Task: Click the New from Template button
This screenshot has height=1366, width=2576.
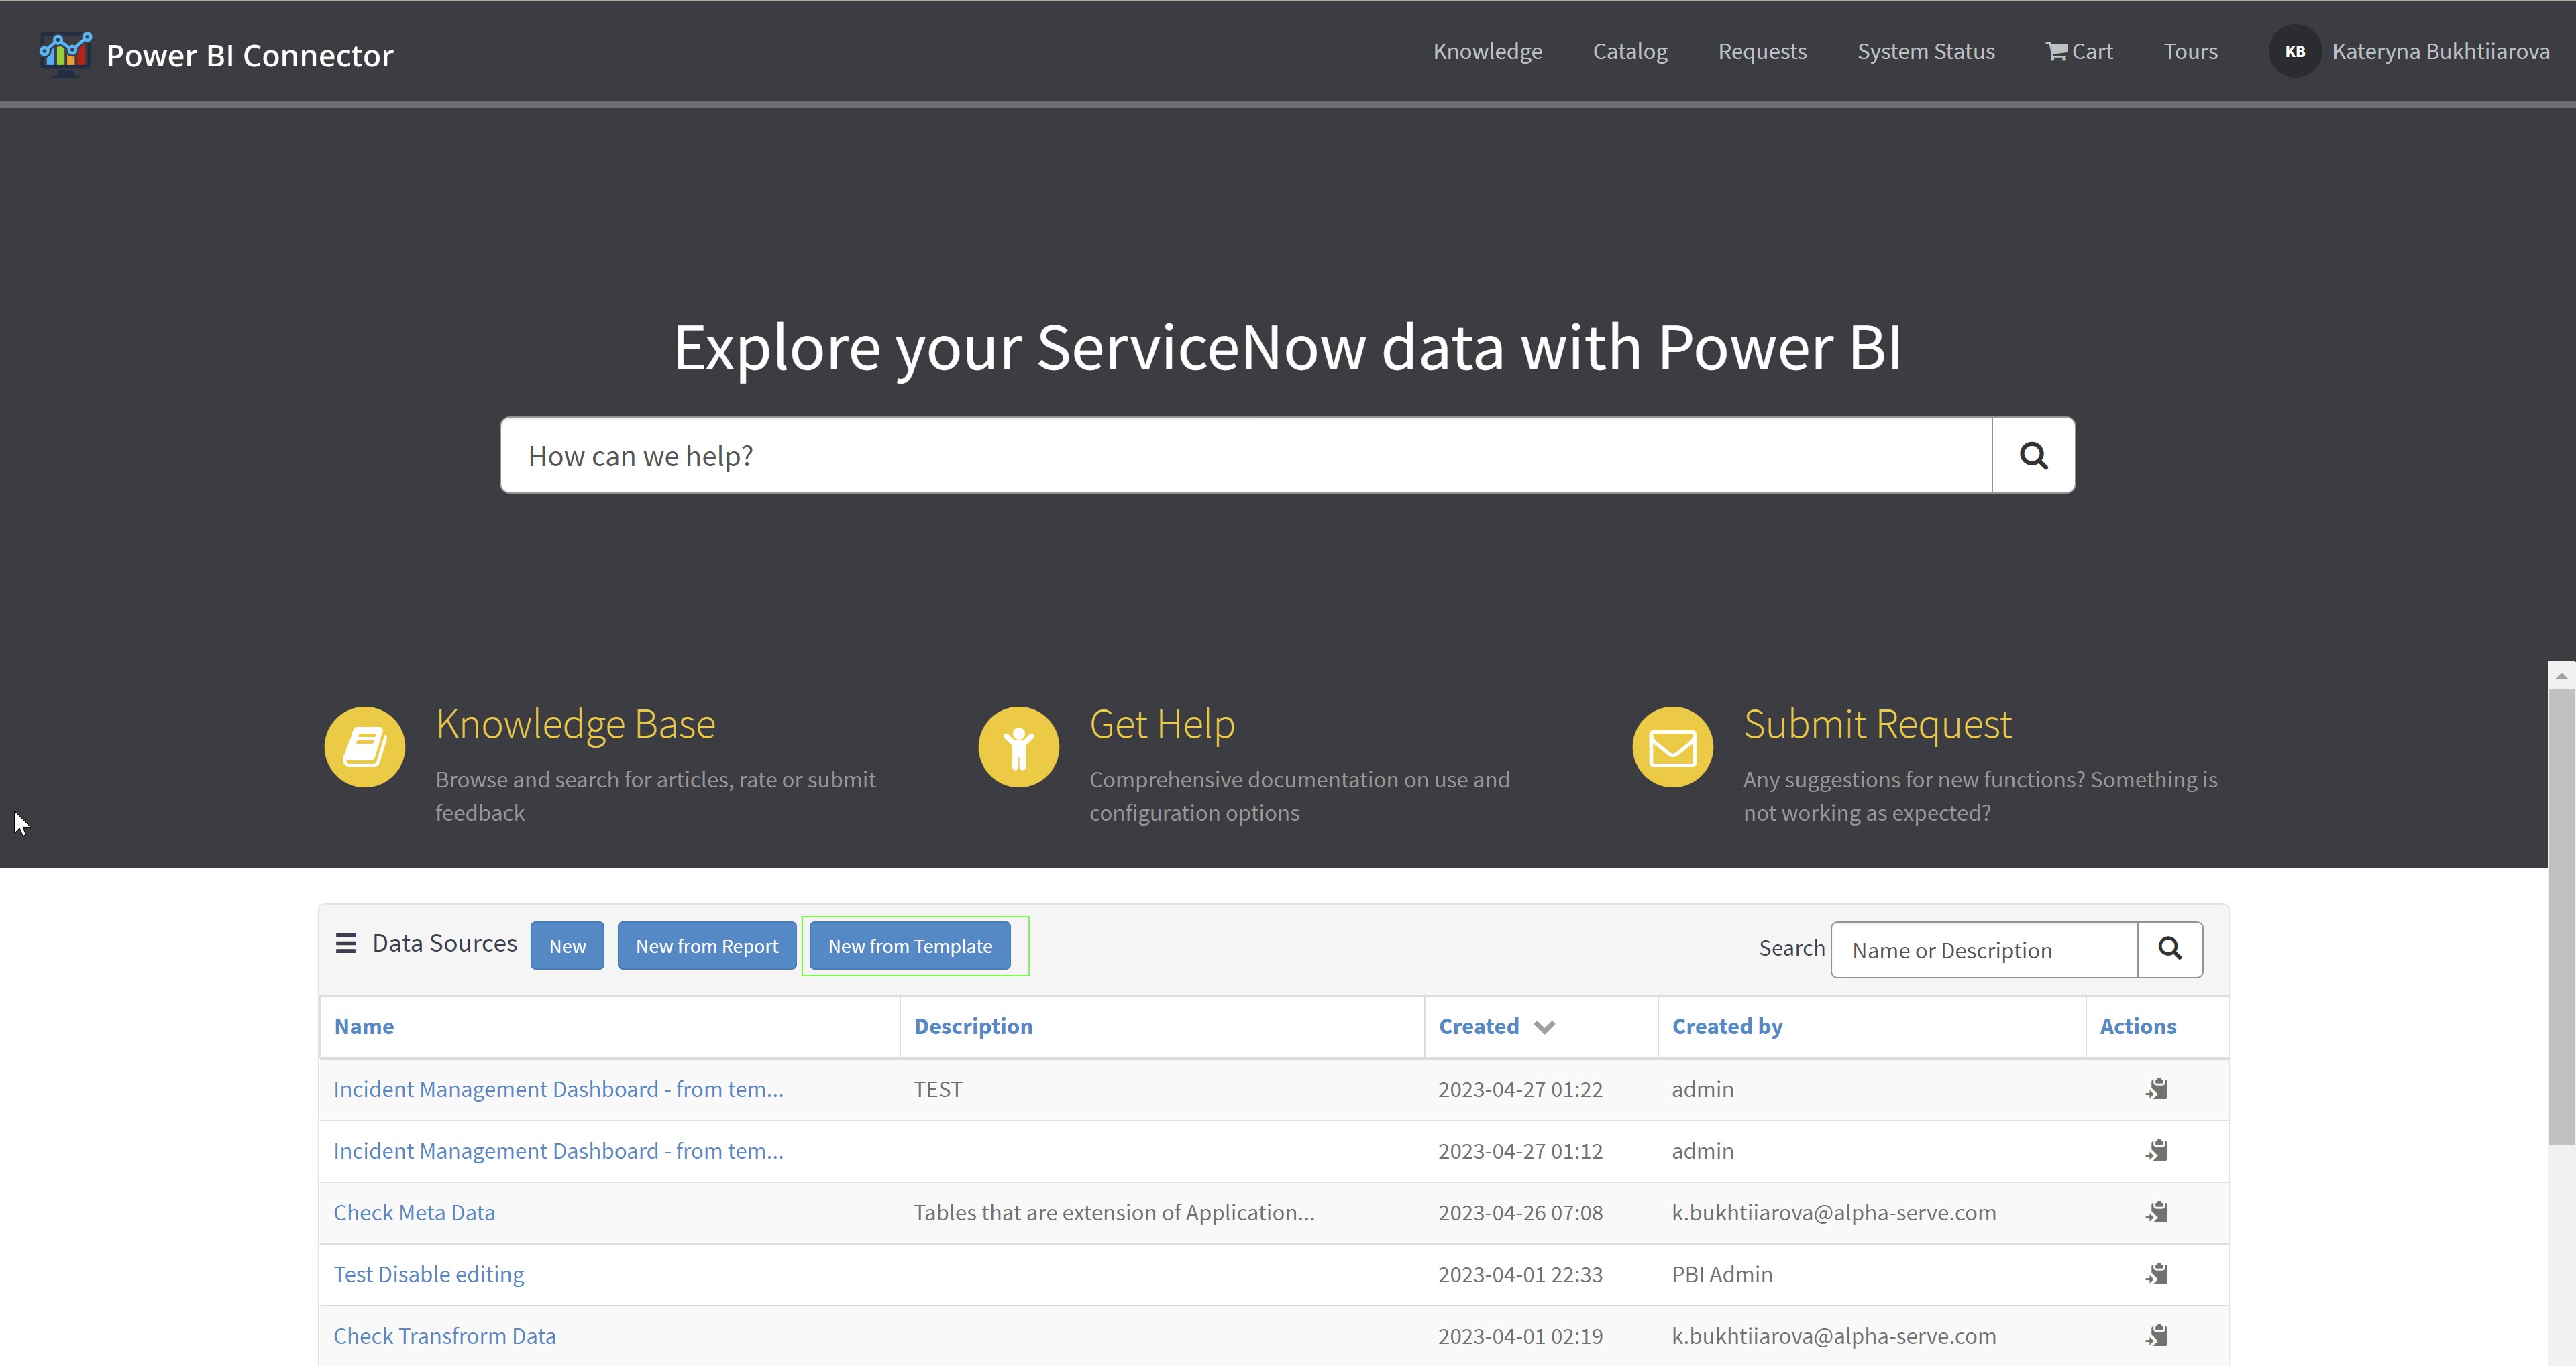Action: [x=909, y=946]
